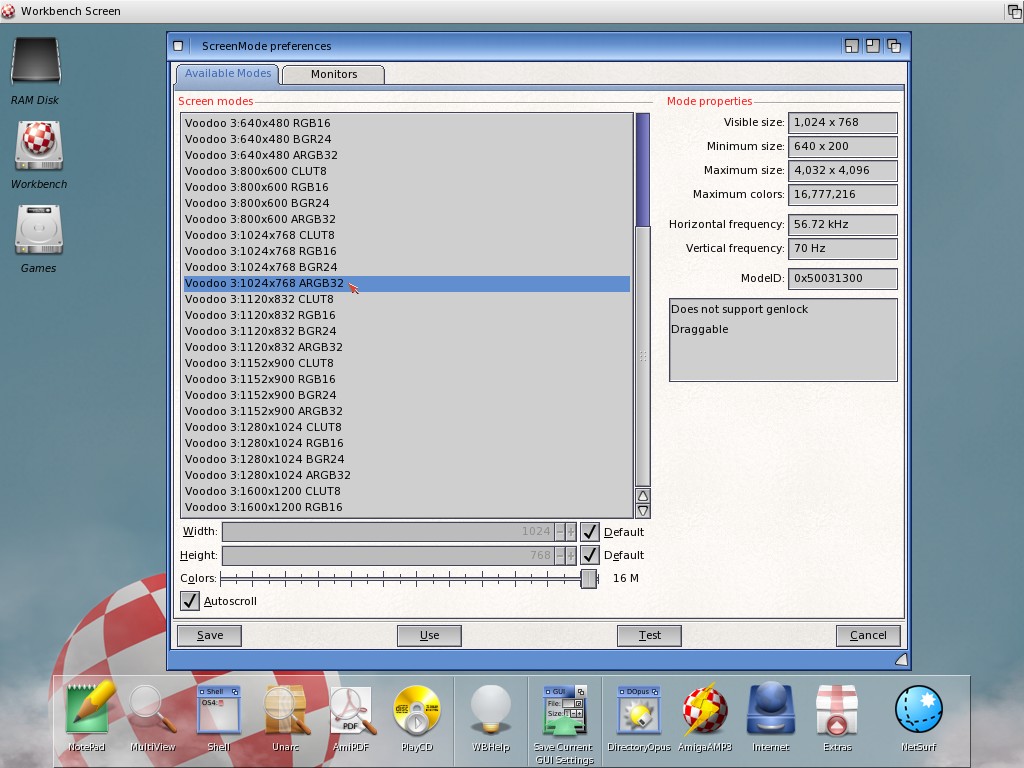
Task: Select the RAM Disk desktop icon
Action: tap(35, 63)
